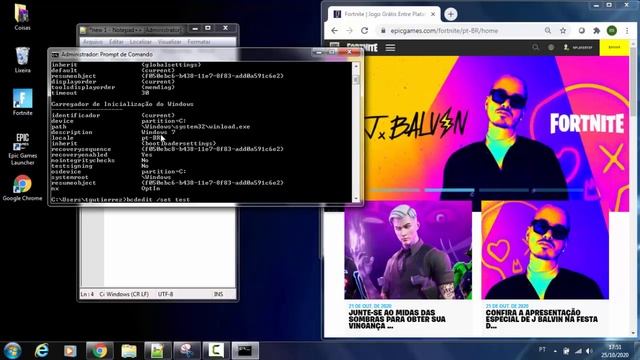Open the globe language selector on the site
The height and width of the screenshot is (360, 640).
pyautogui.click(x=551, y=47)
